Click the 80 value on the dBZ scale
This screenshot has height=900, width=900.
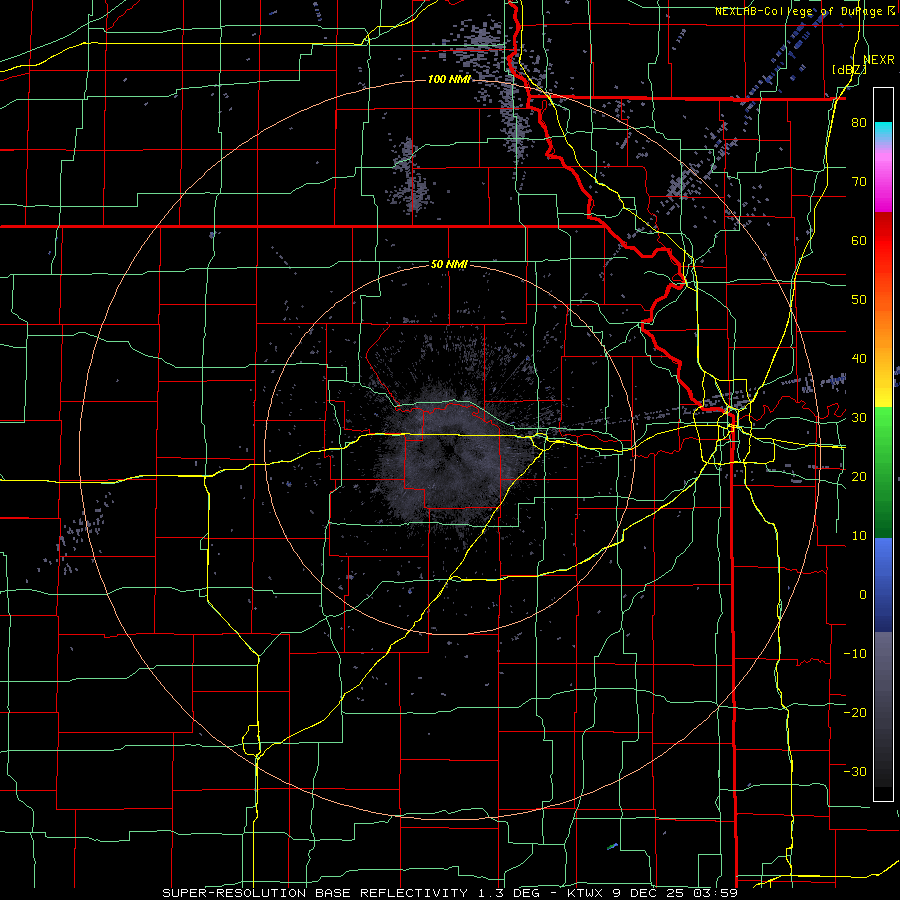859,123
